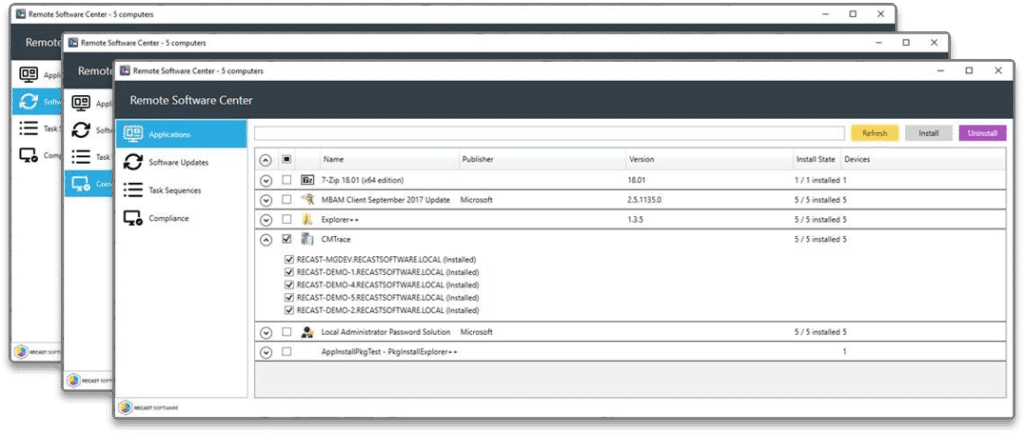1024x434 pixels.
Task: Check the 7-Zip 18.01 checkbox
Action: tap(286, 179)
